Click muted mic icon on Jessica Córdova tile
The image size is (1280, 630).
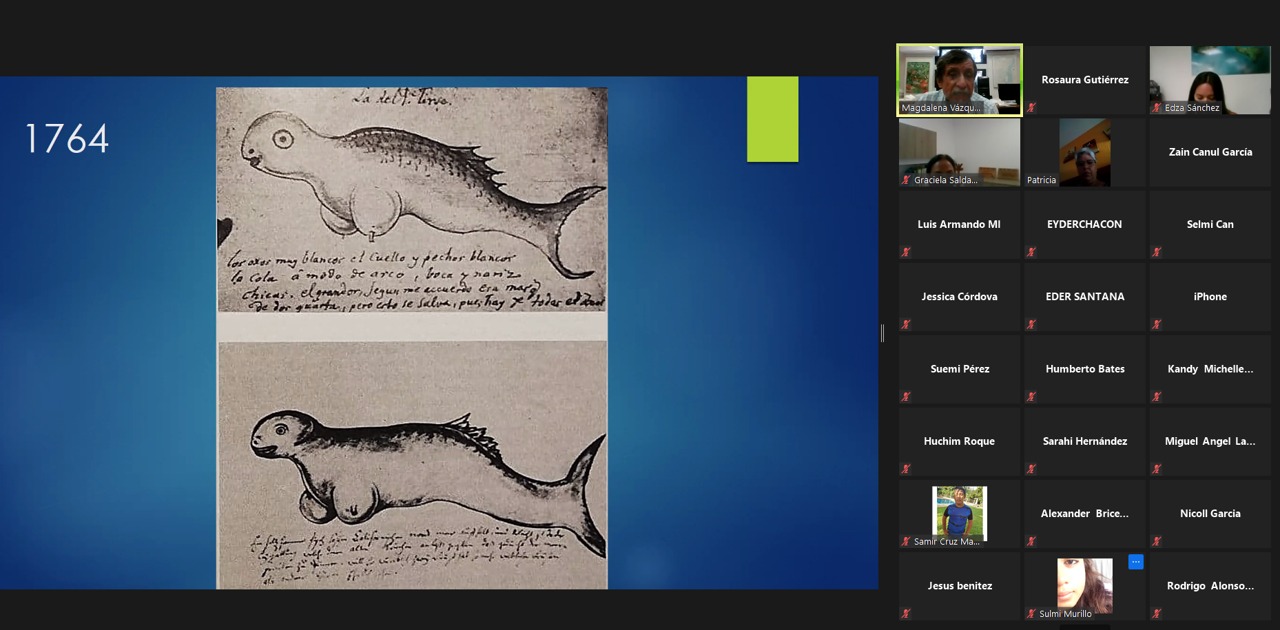point(906,324)
